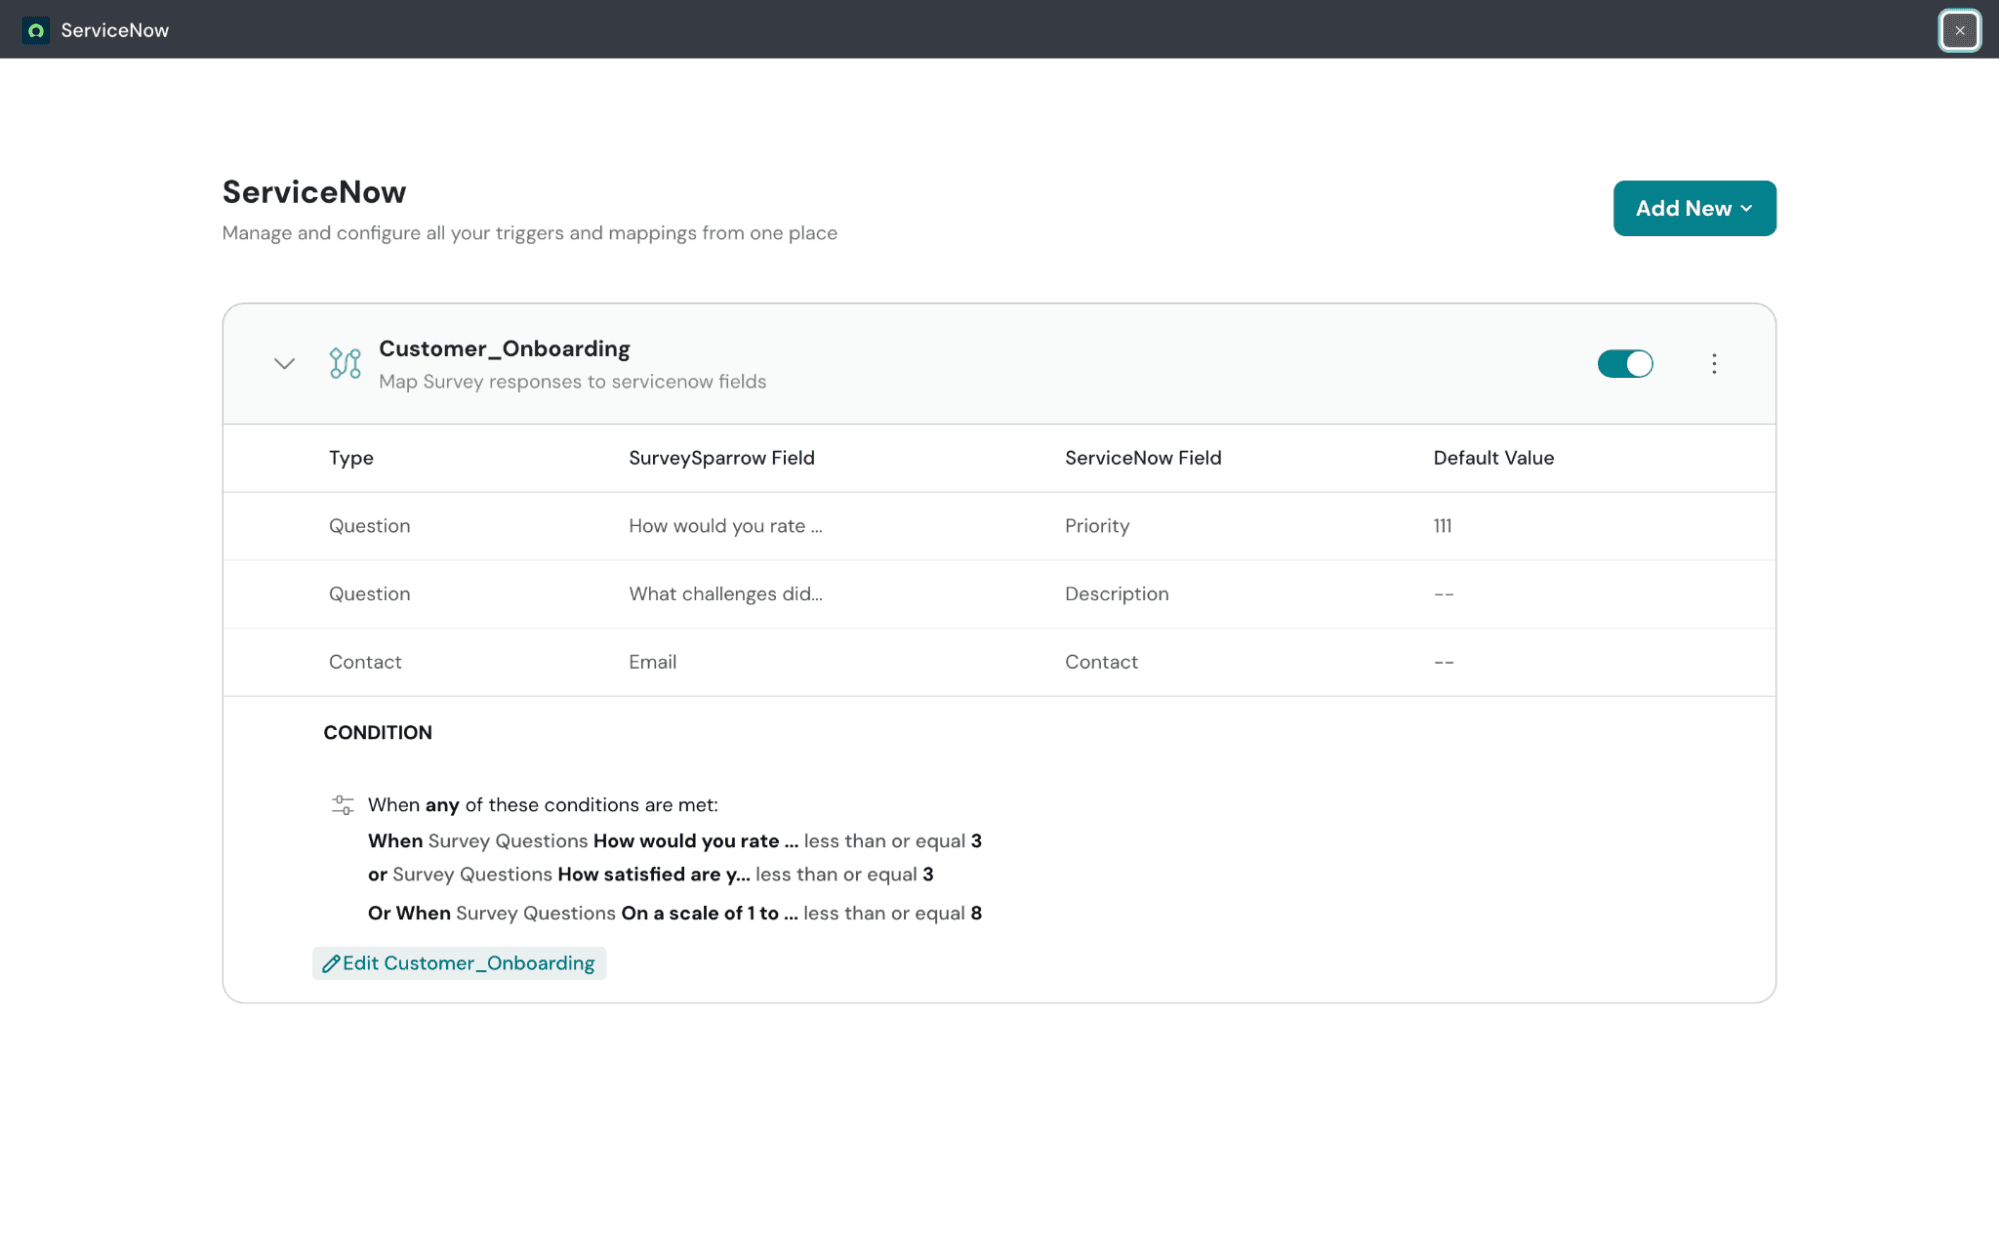Click the SurveySparrow logo icon in header
The width and height of the screenshot is (1999, 1250).
(36, 30)
